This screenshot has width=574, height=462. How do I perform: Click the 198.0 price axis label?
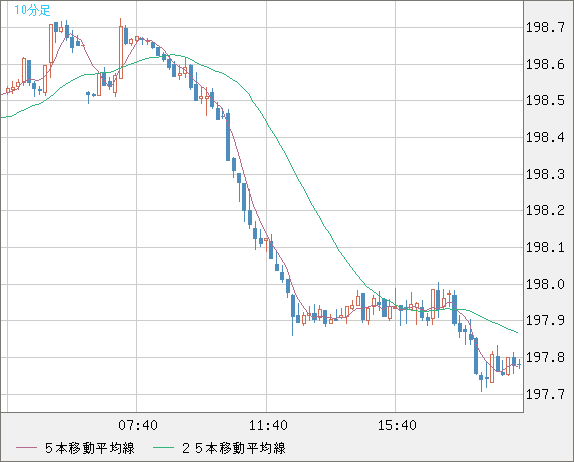coord(545,284)
